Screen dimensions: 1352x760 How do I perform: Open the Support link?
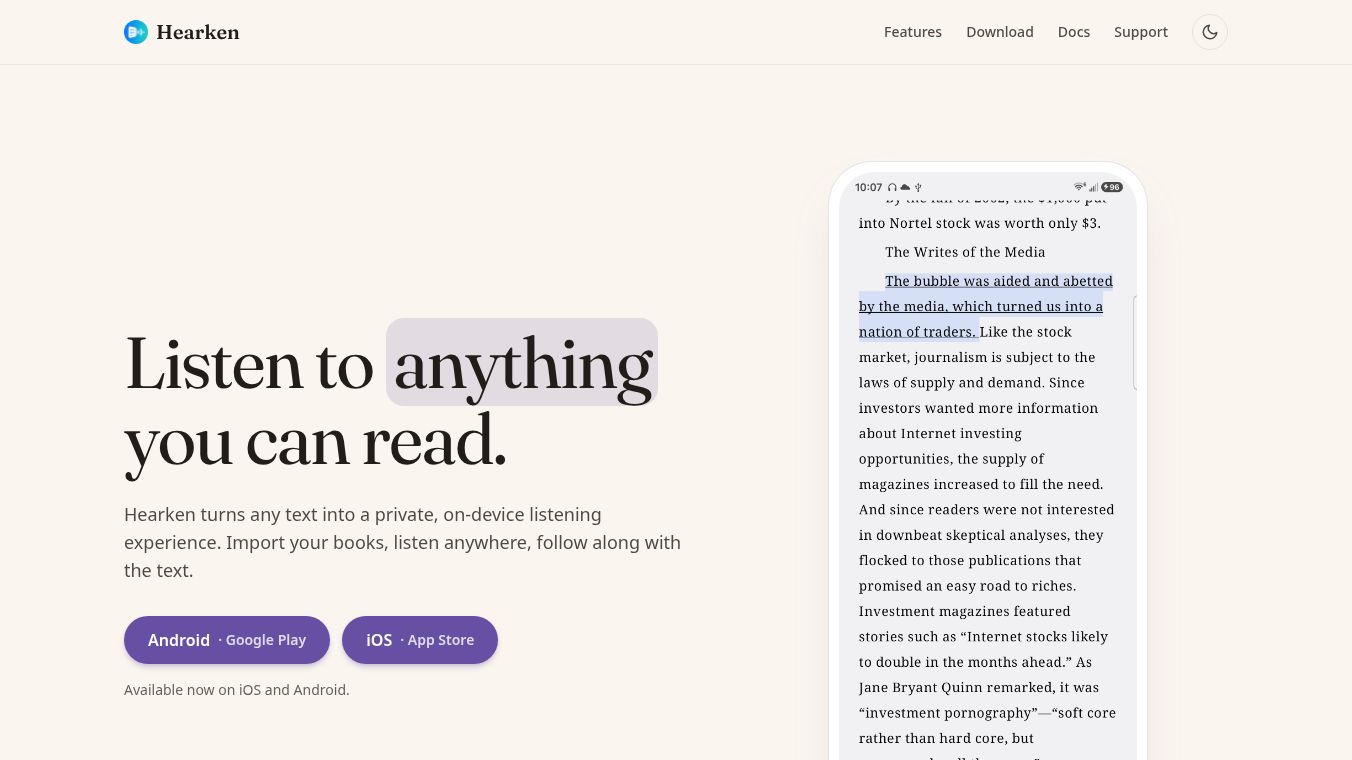pos(1141,32)
